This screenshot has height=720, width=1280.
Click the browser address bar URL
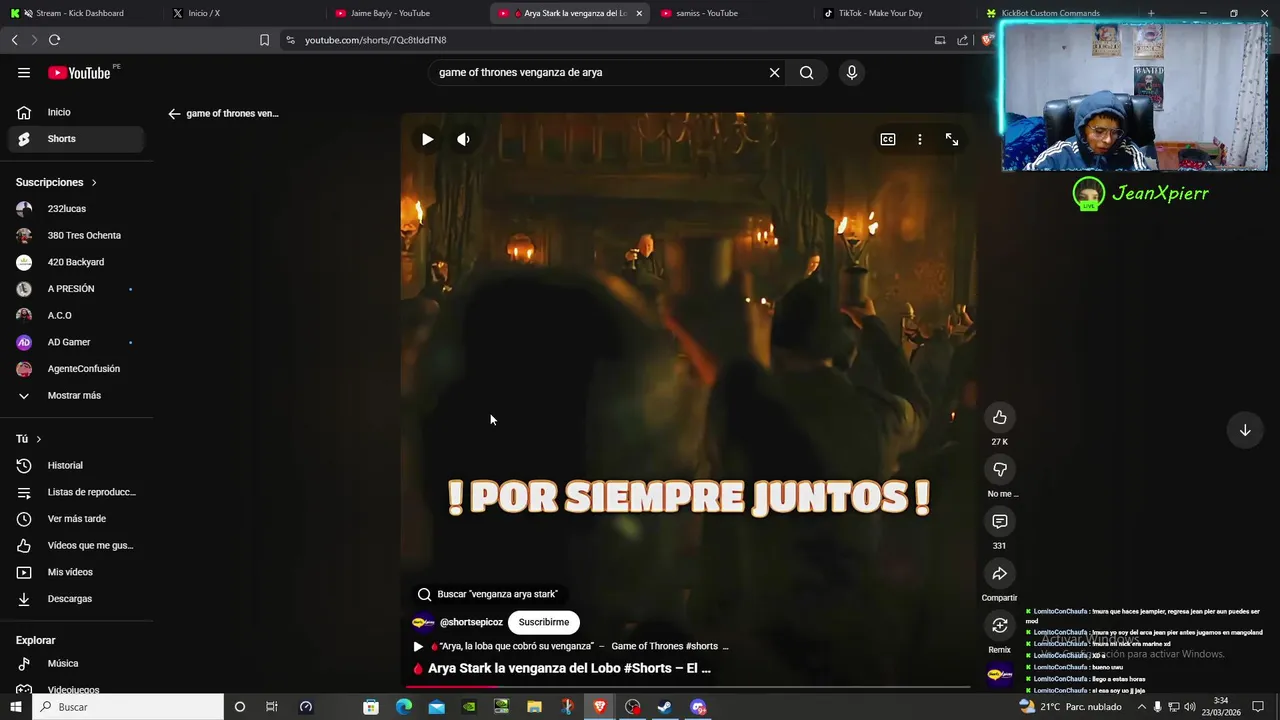coord(376,40)
